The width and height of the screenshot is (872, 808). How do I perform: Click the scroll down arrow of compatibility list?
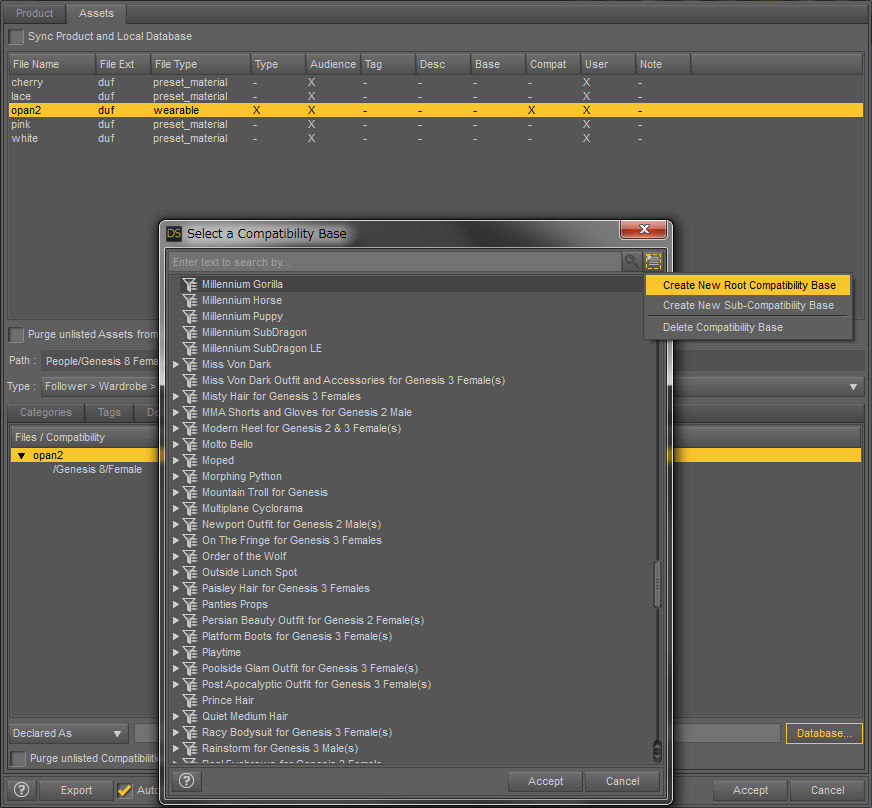click(657, 755)
